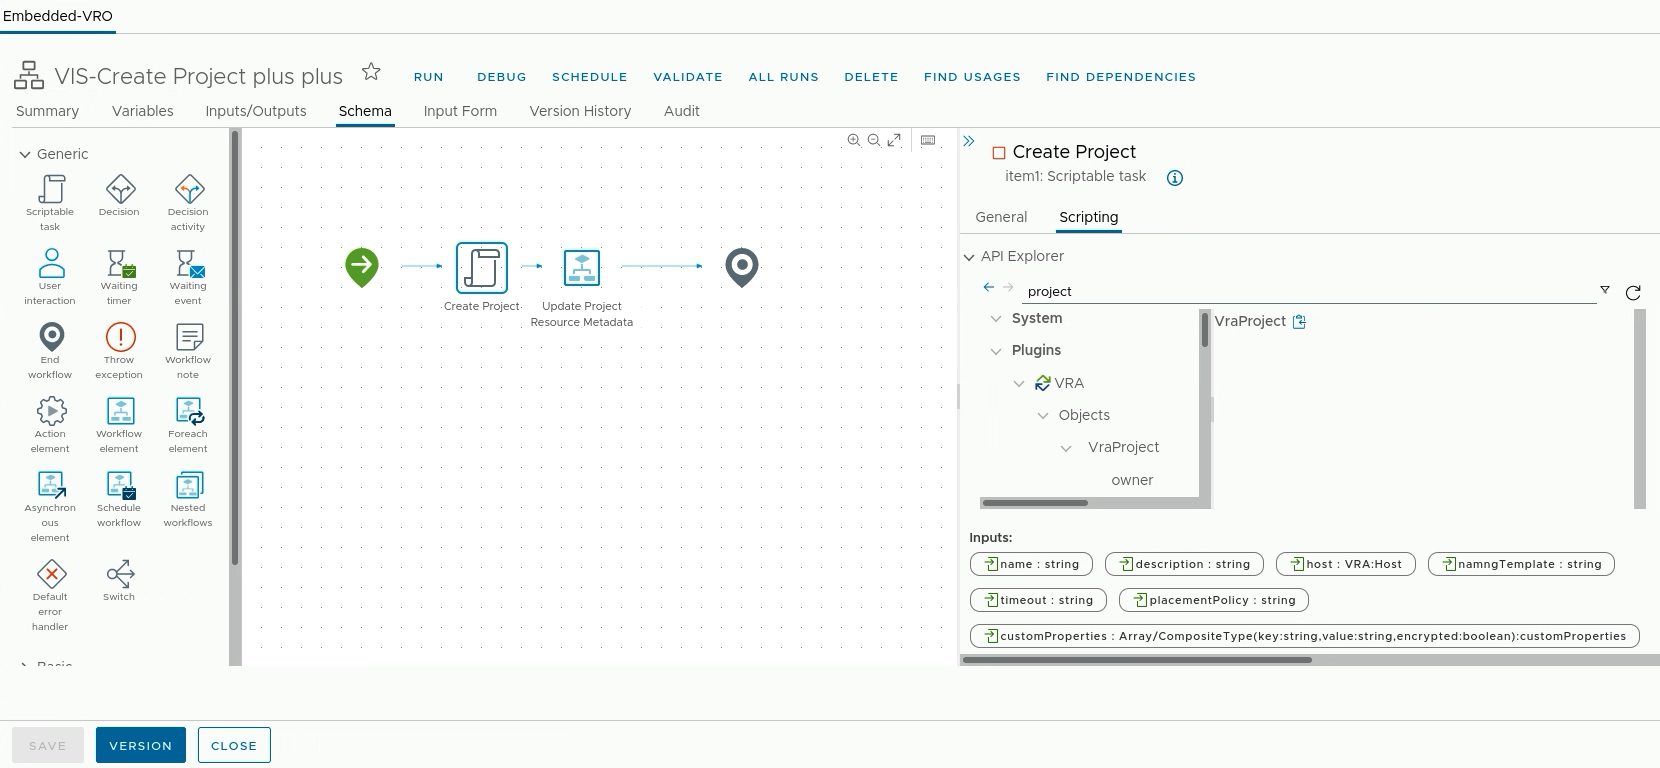Click the host : VRA:Host input chip
Screen dimensions: 1660x768
tap(1346, 564)
